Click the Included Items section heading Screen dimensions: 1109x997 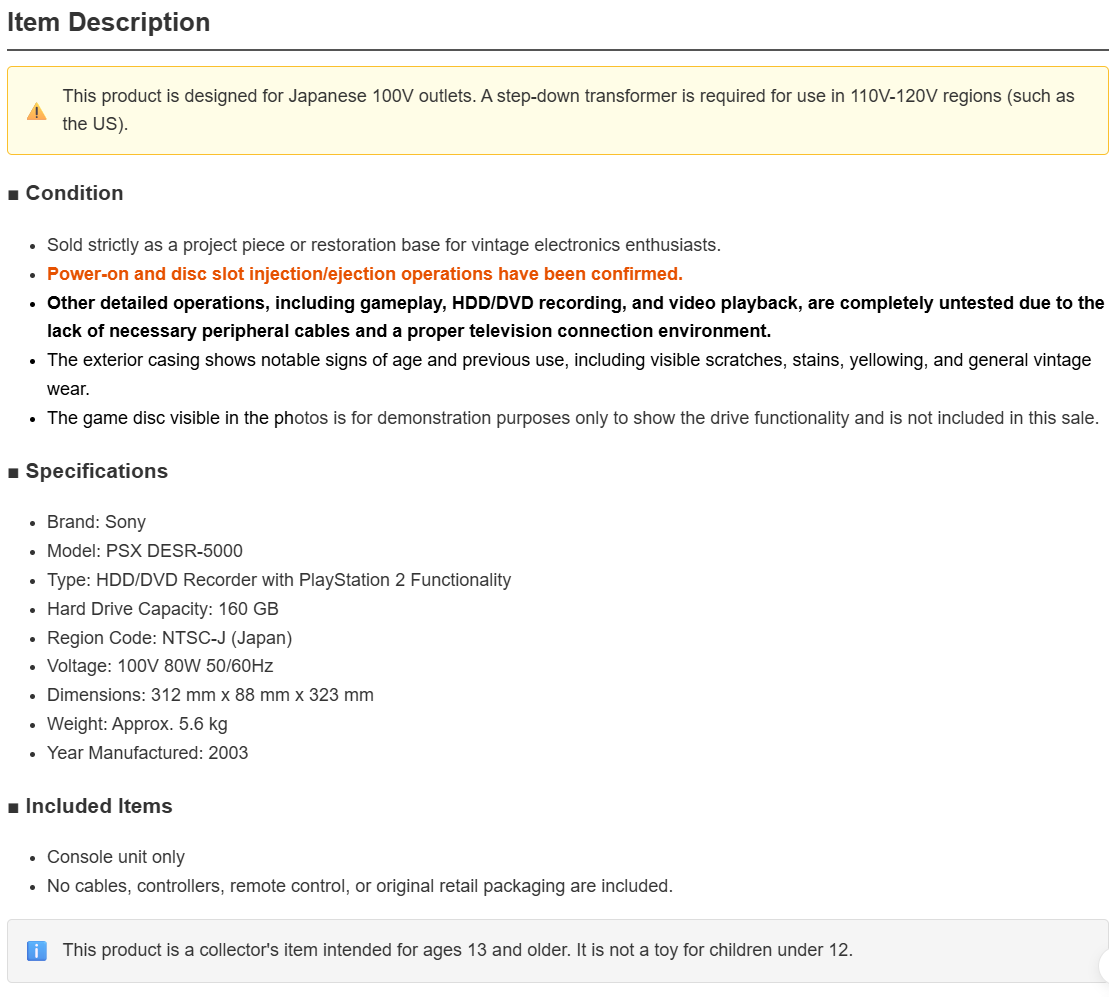(99, 806)
